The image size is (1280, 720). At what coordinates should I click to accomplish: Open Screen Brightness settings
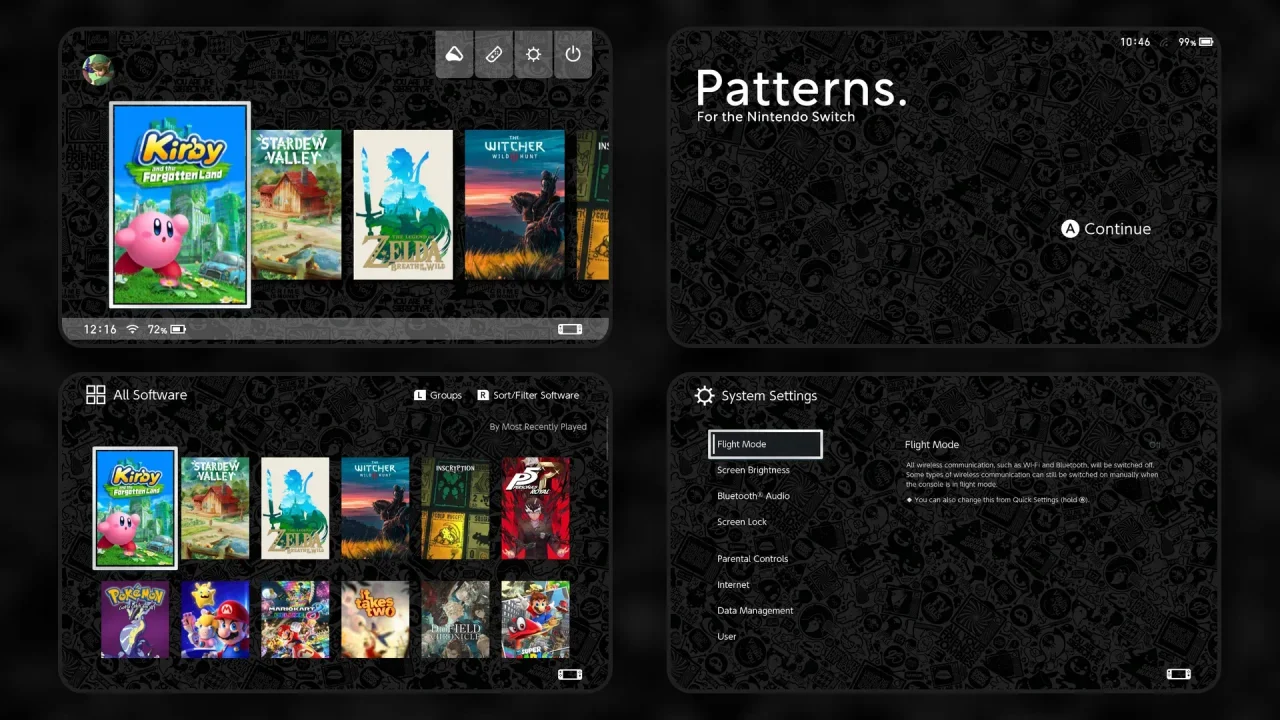(753, 470)
